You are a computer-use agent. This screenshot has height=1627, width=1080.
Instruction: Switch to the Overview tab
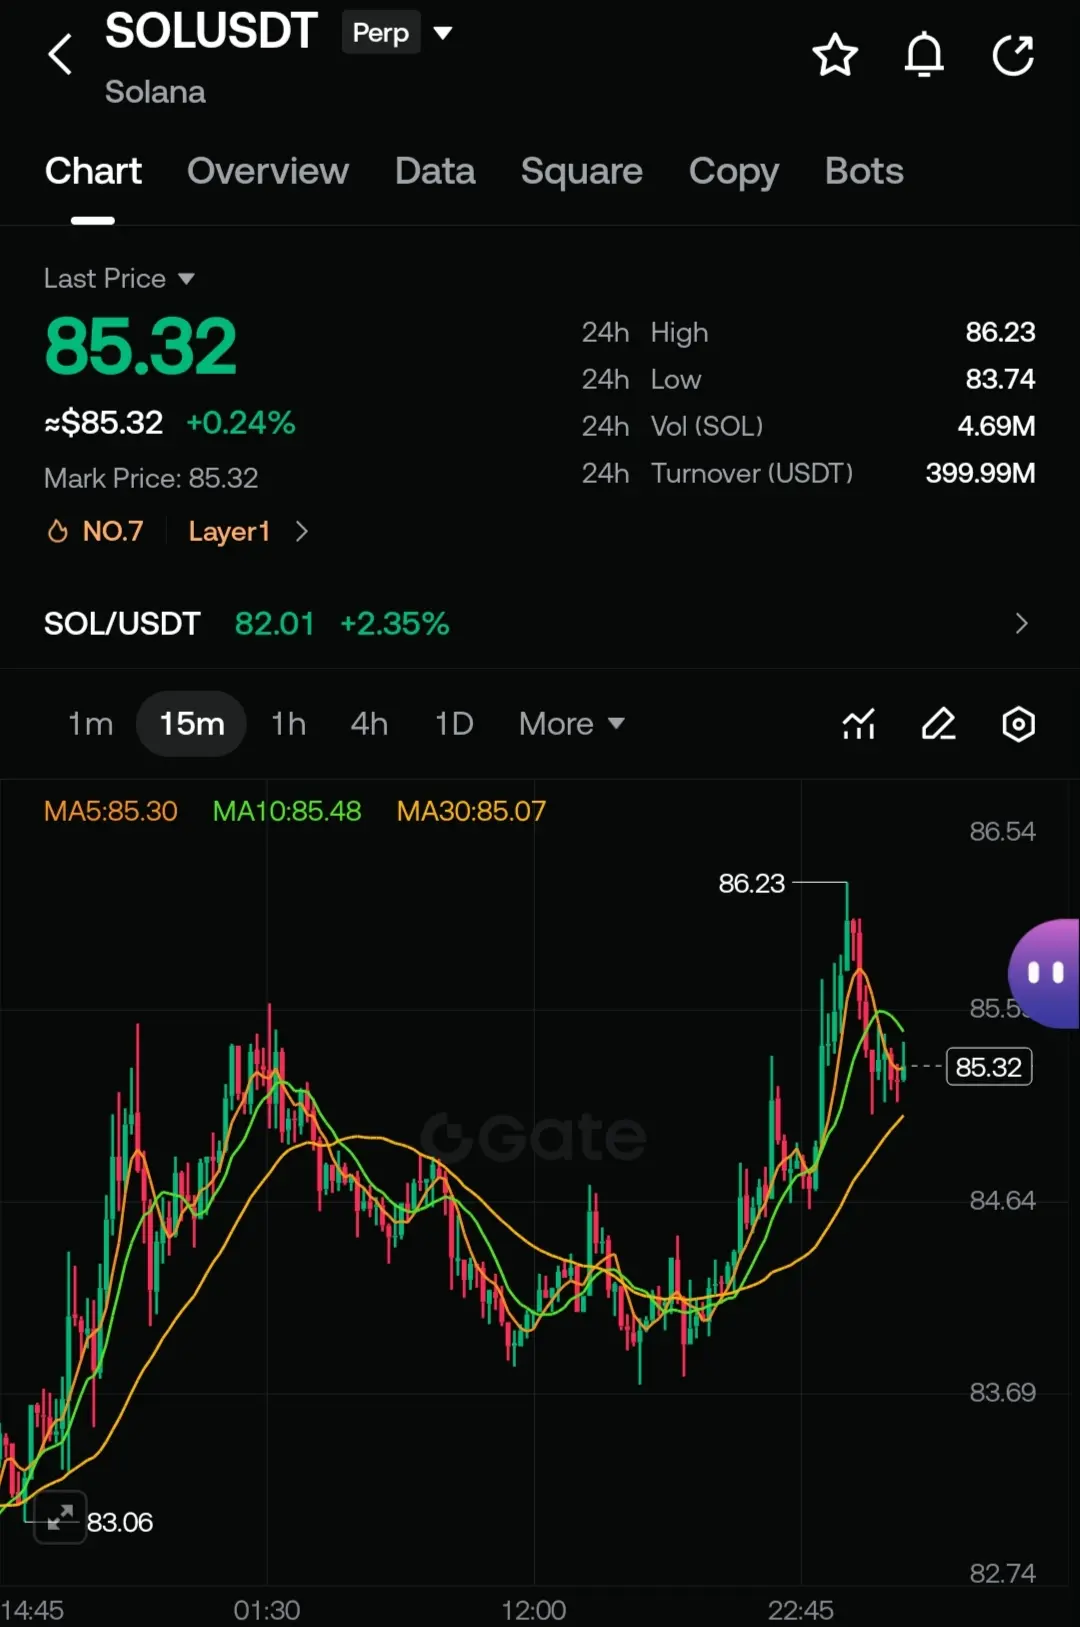point(268,171)
